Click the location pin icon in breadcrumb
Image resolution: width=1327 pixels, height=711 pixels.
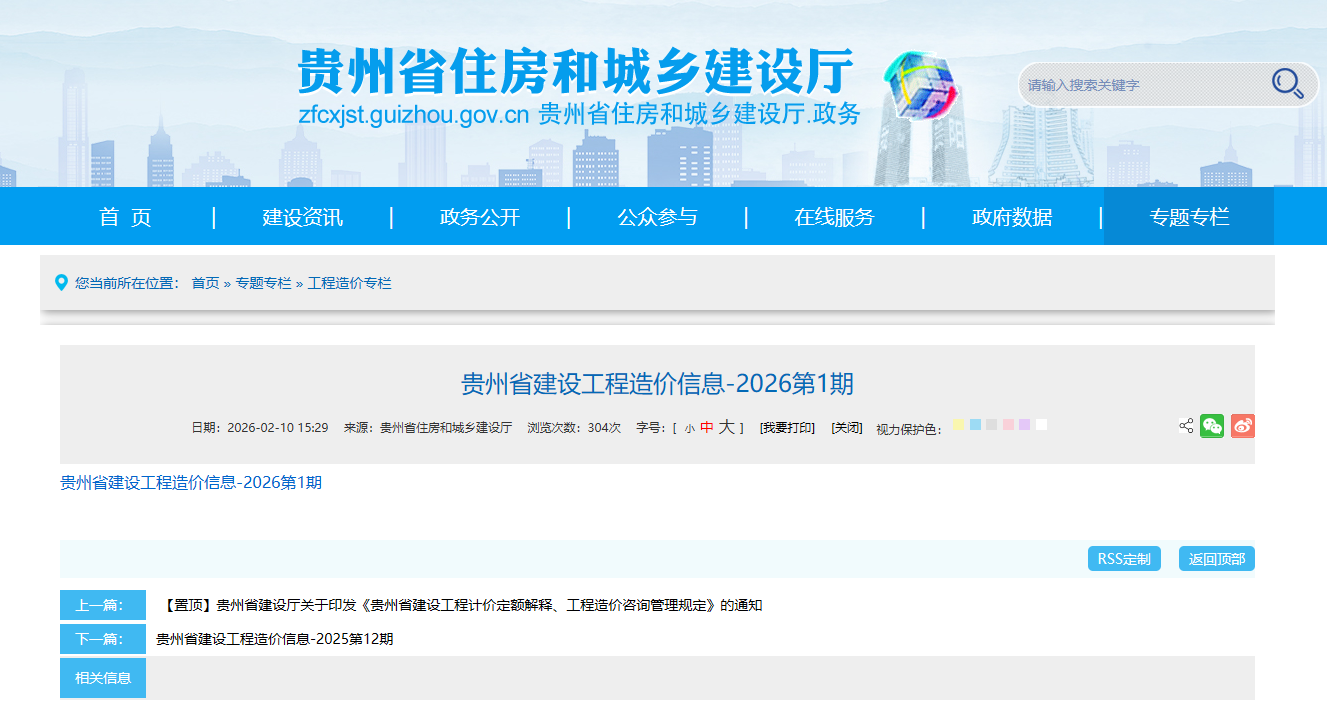click(x=61, y=283)
